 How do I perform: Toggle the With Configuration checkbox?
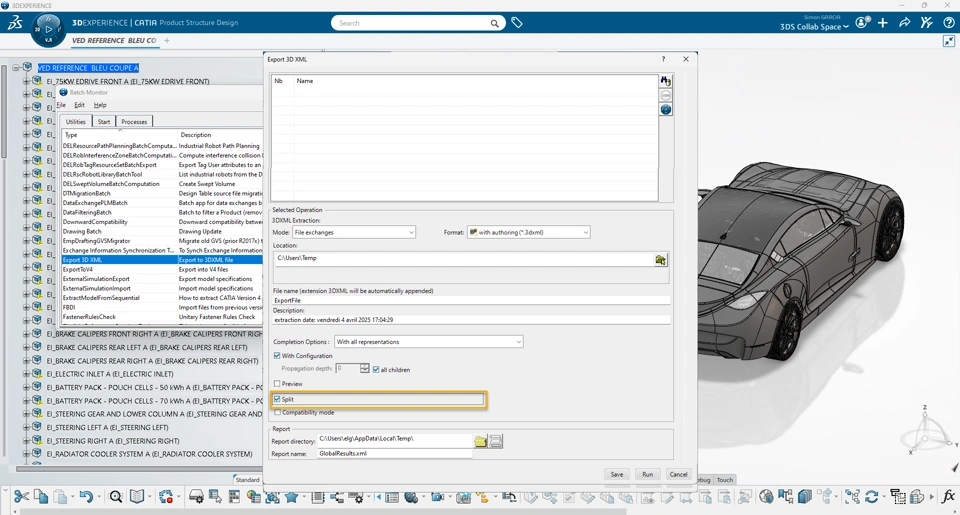tap(278, 356)
